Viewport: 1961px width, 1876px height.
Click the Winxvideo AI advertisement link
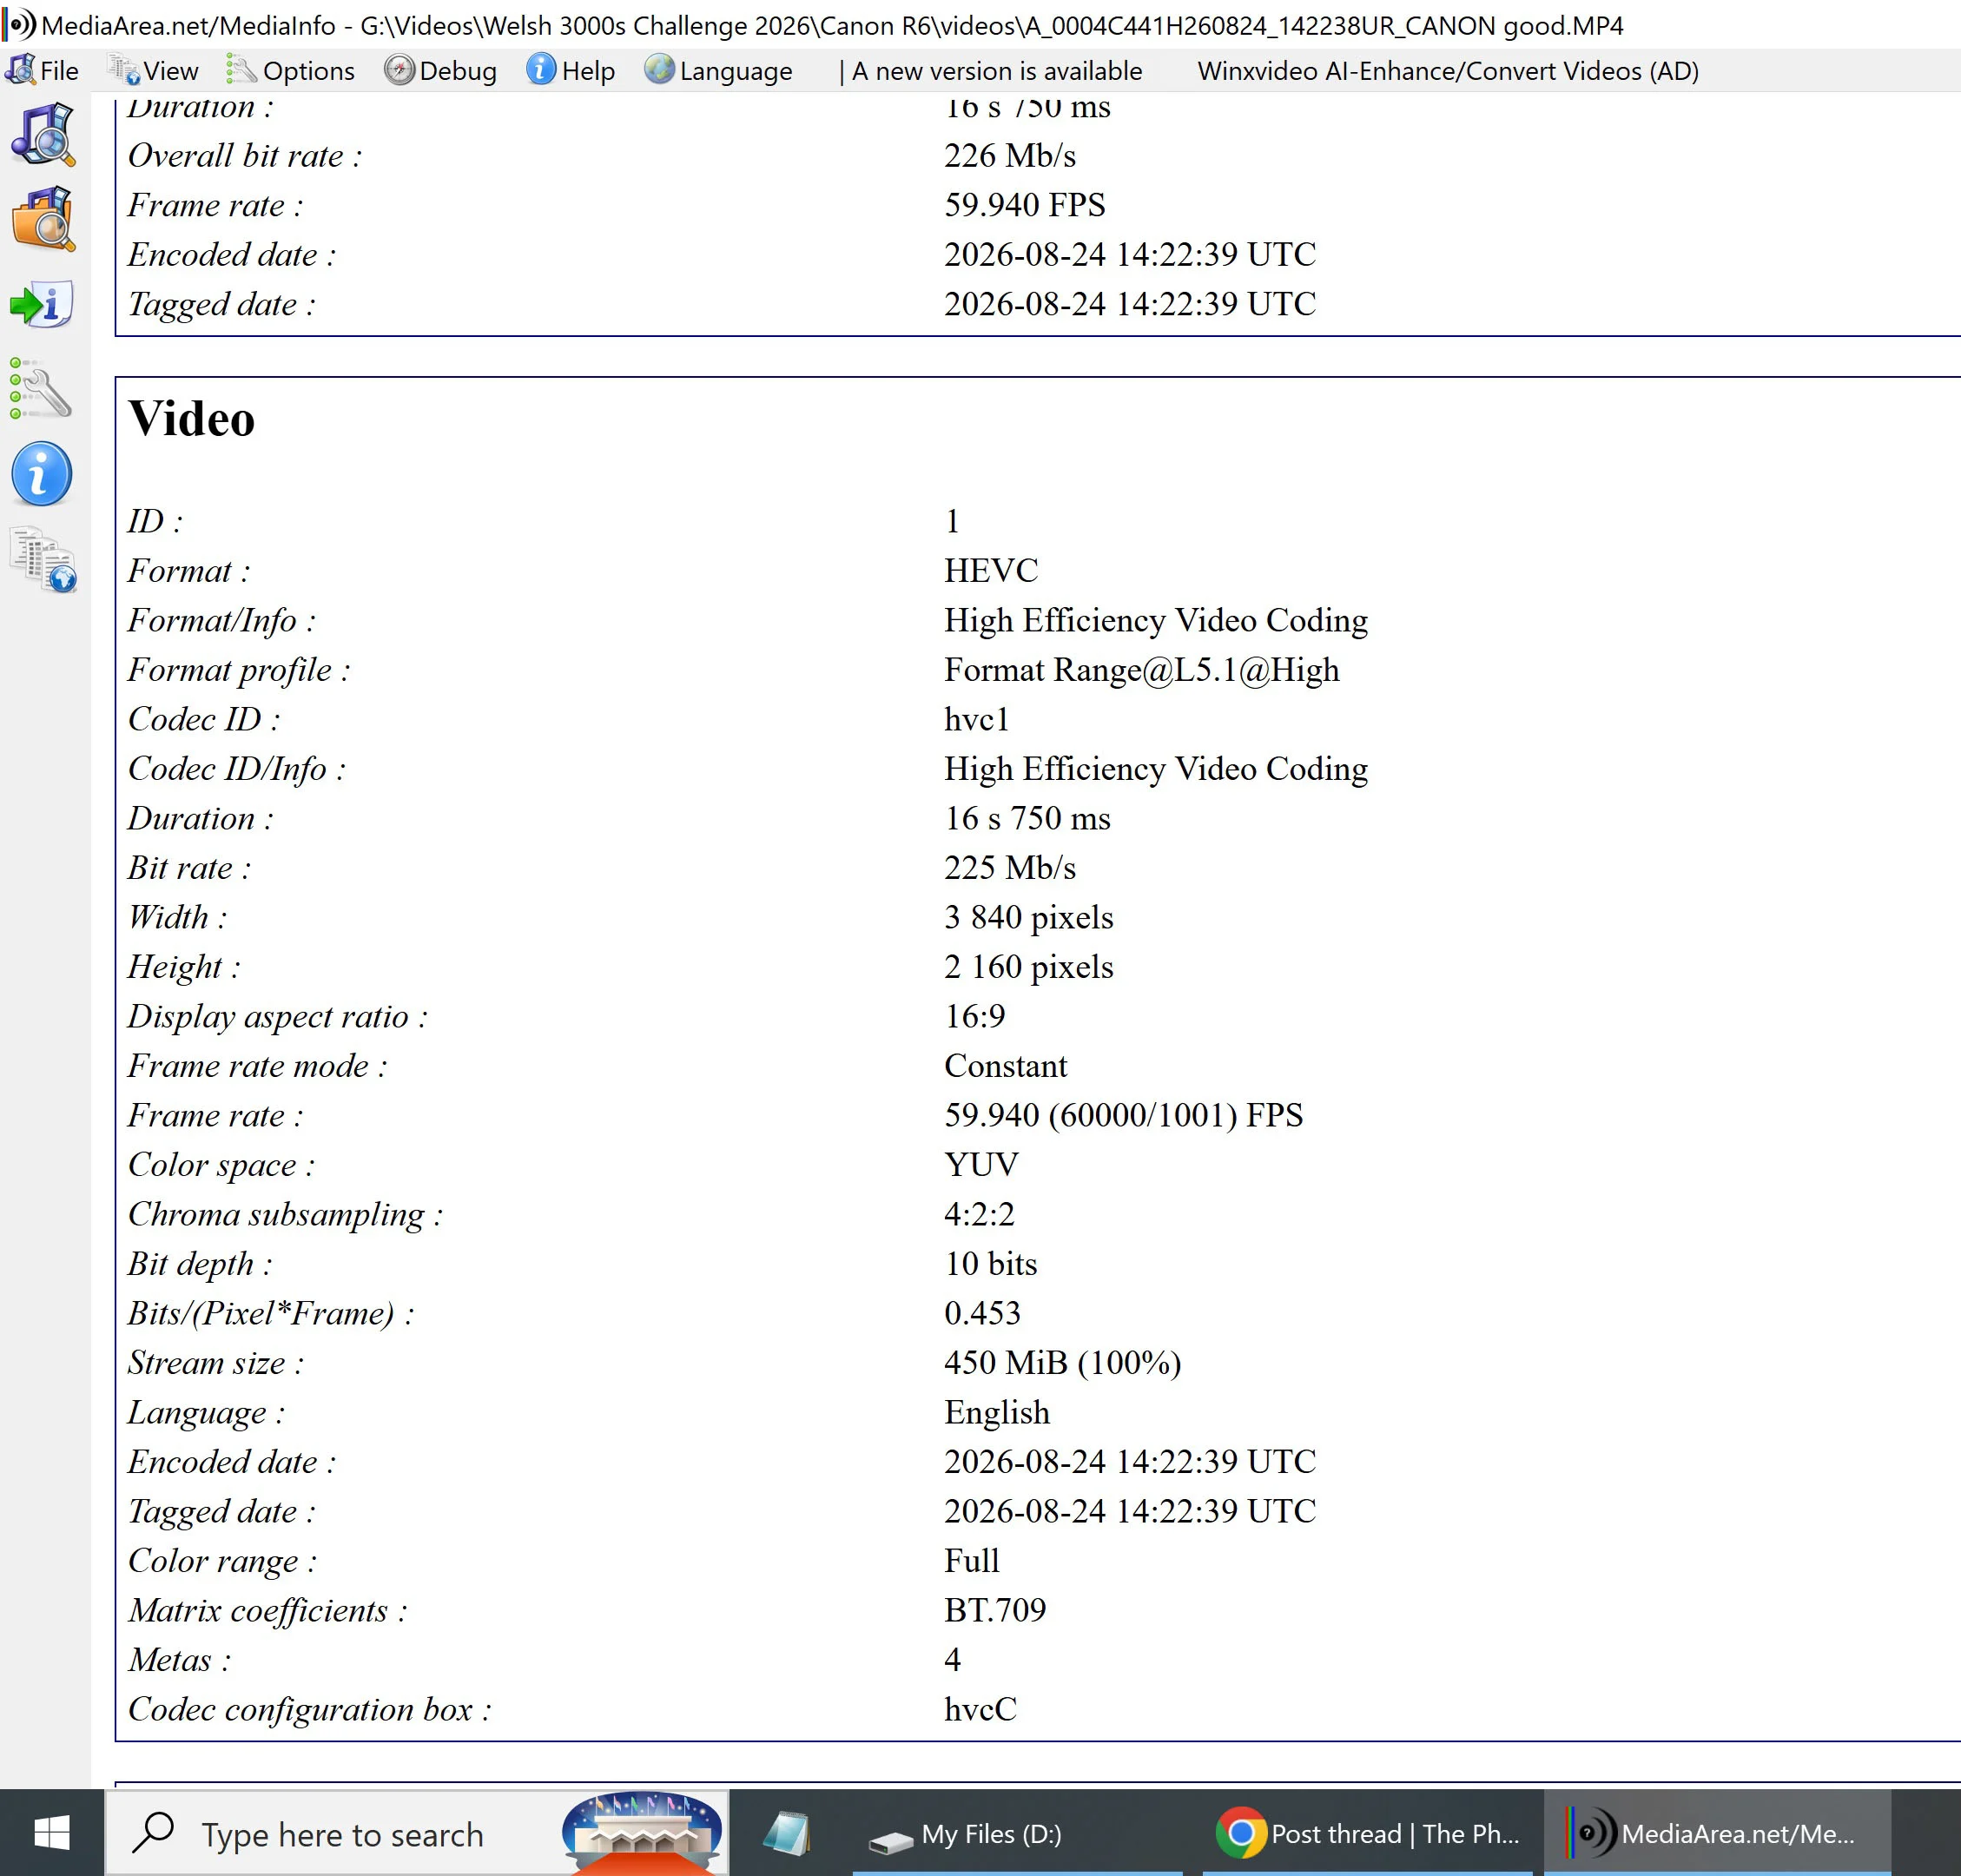(1448, 71)
